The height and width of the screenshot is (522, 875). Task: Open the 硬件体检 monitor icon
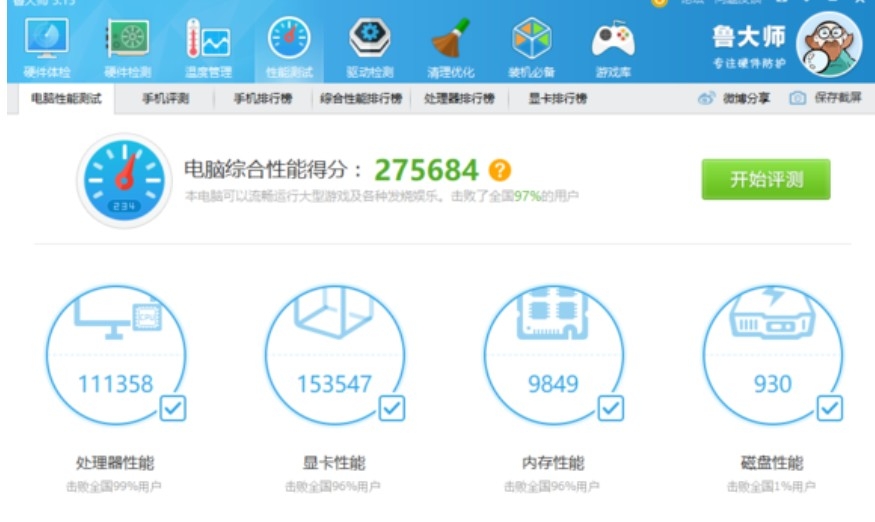(47, 39)
